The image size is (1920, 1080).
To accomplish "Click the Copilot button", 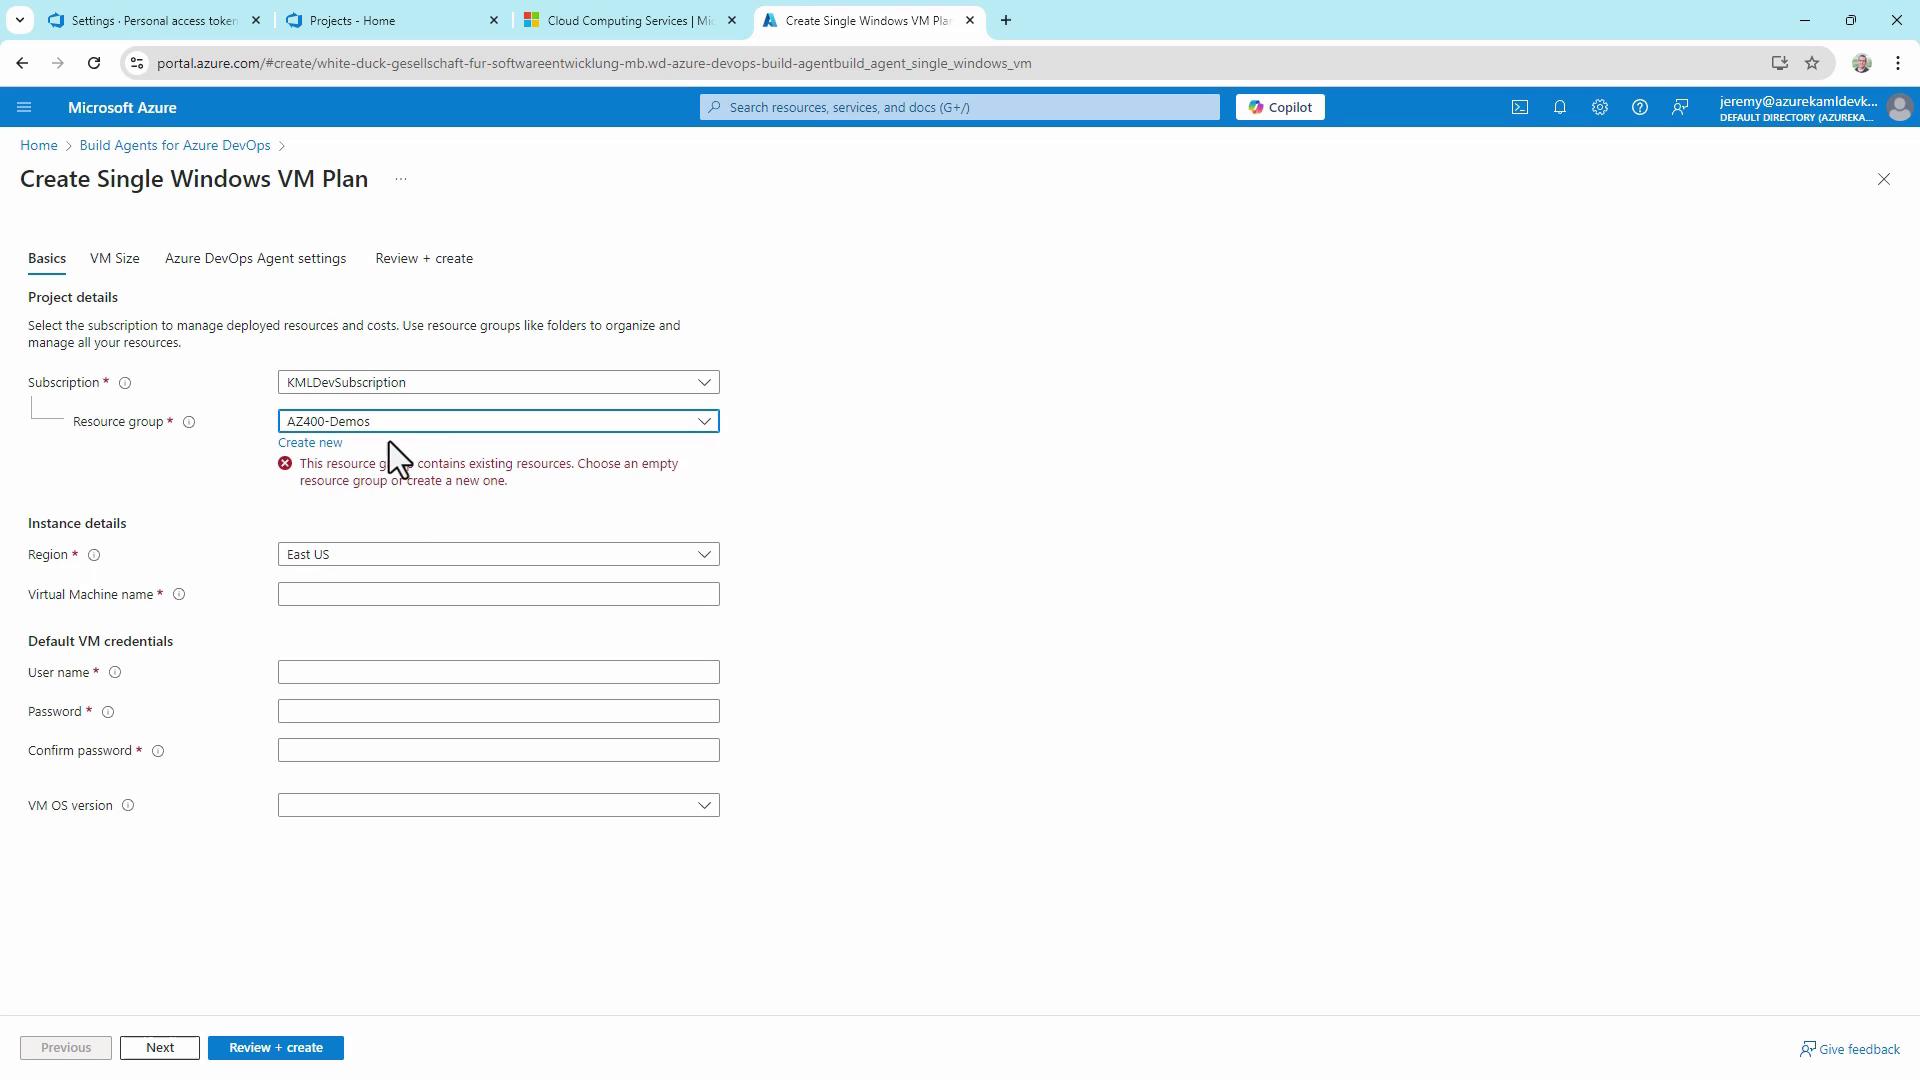I will tap(1280, 107).
